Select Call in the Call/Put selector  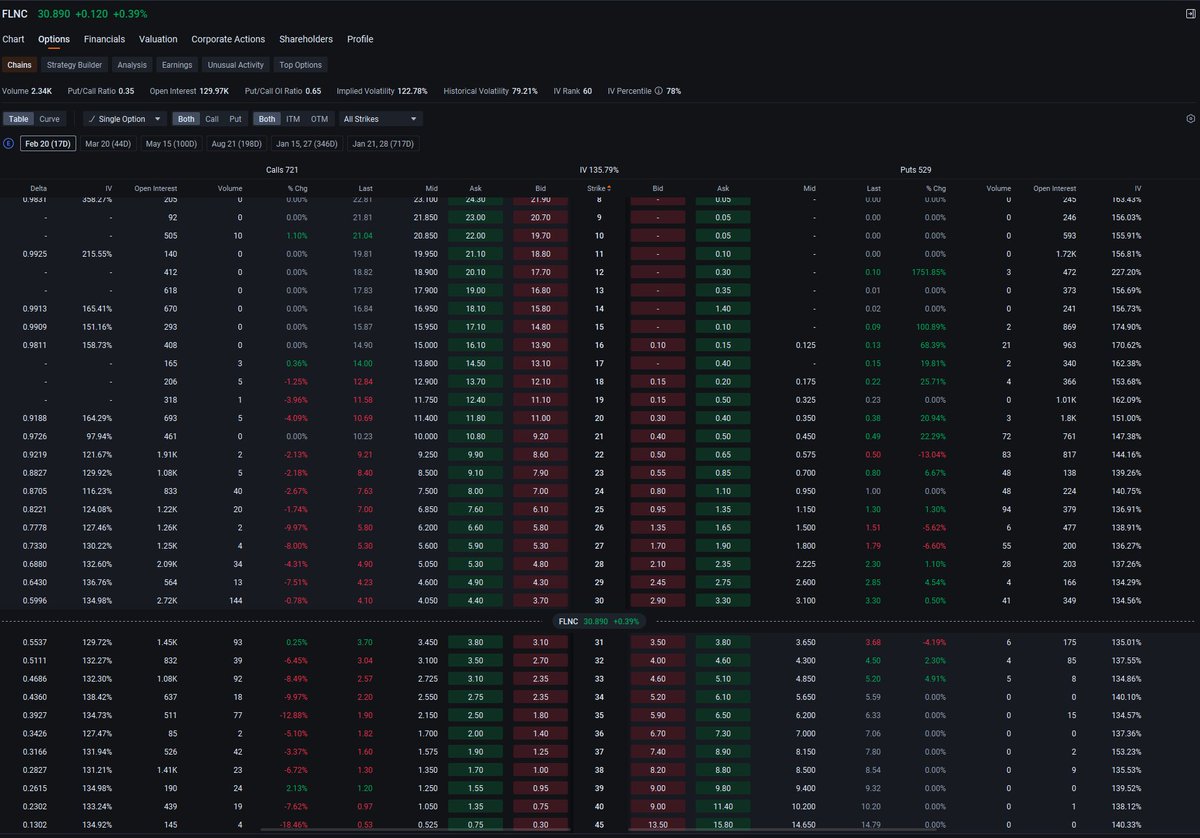coord(212,119)
